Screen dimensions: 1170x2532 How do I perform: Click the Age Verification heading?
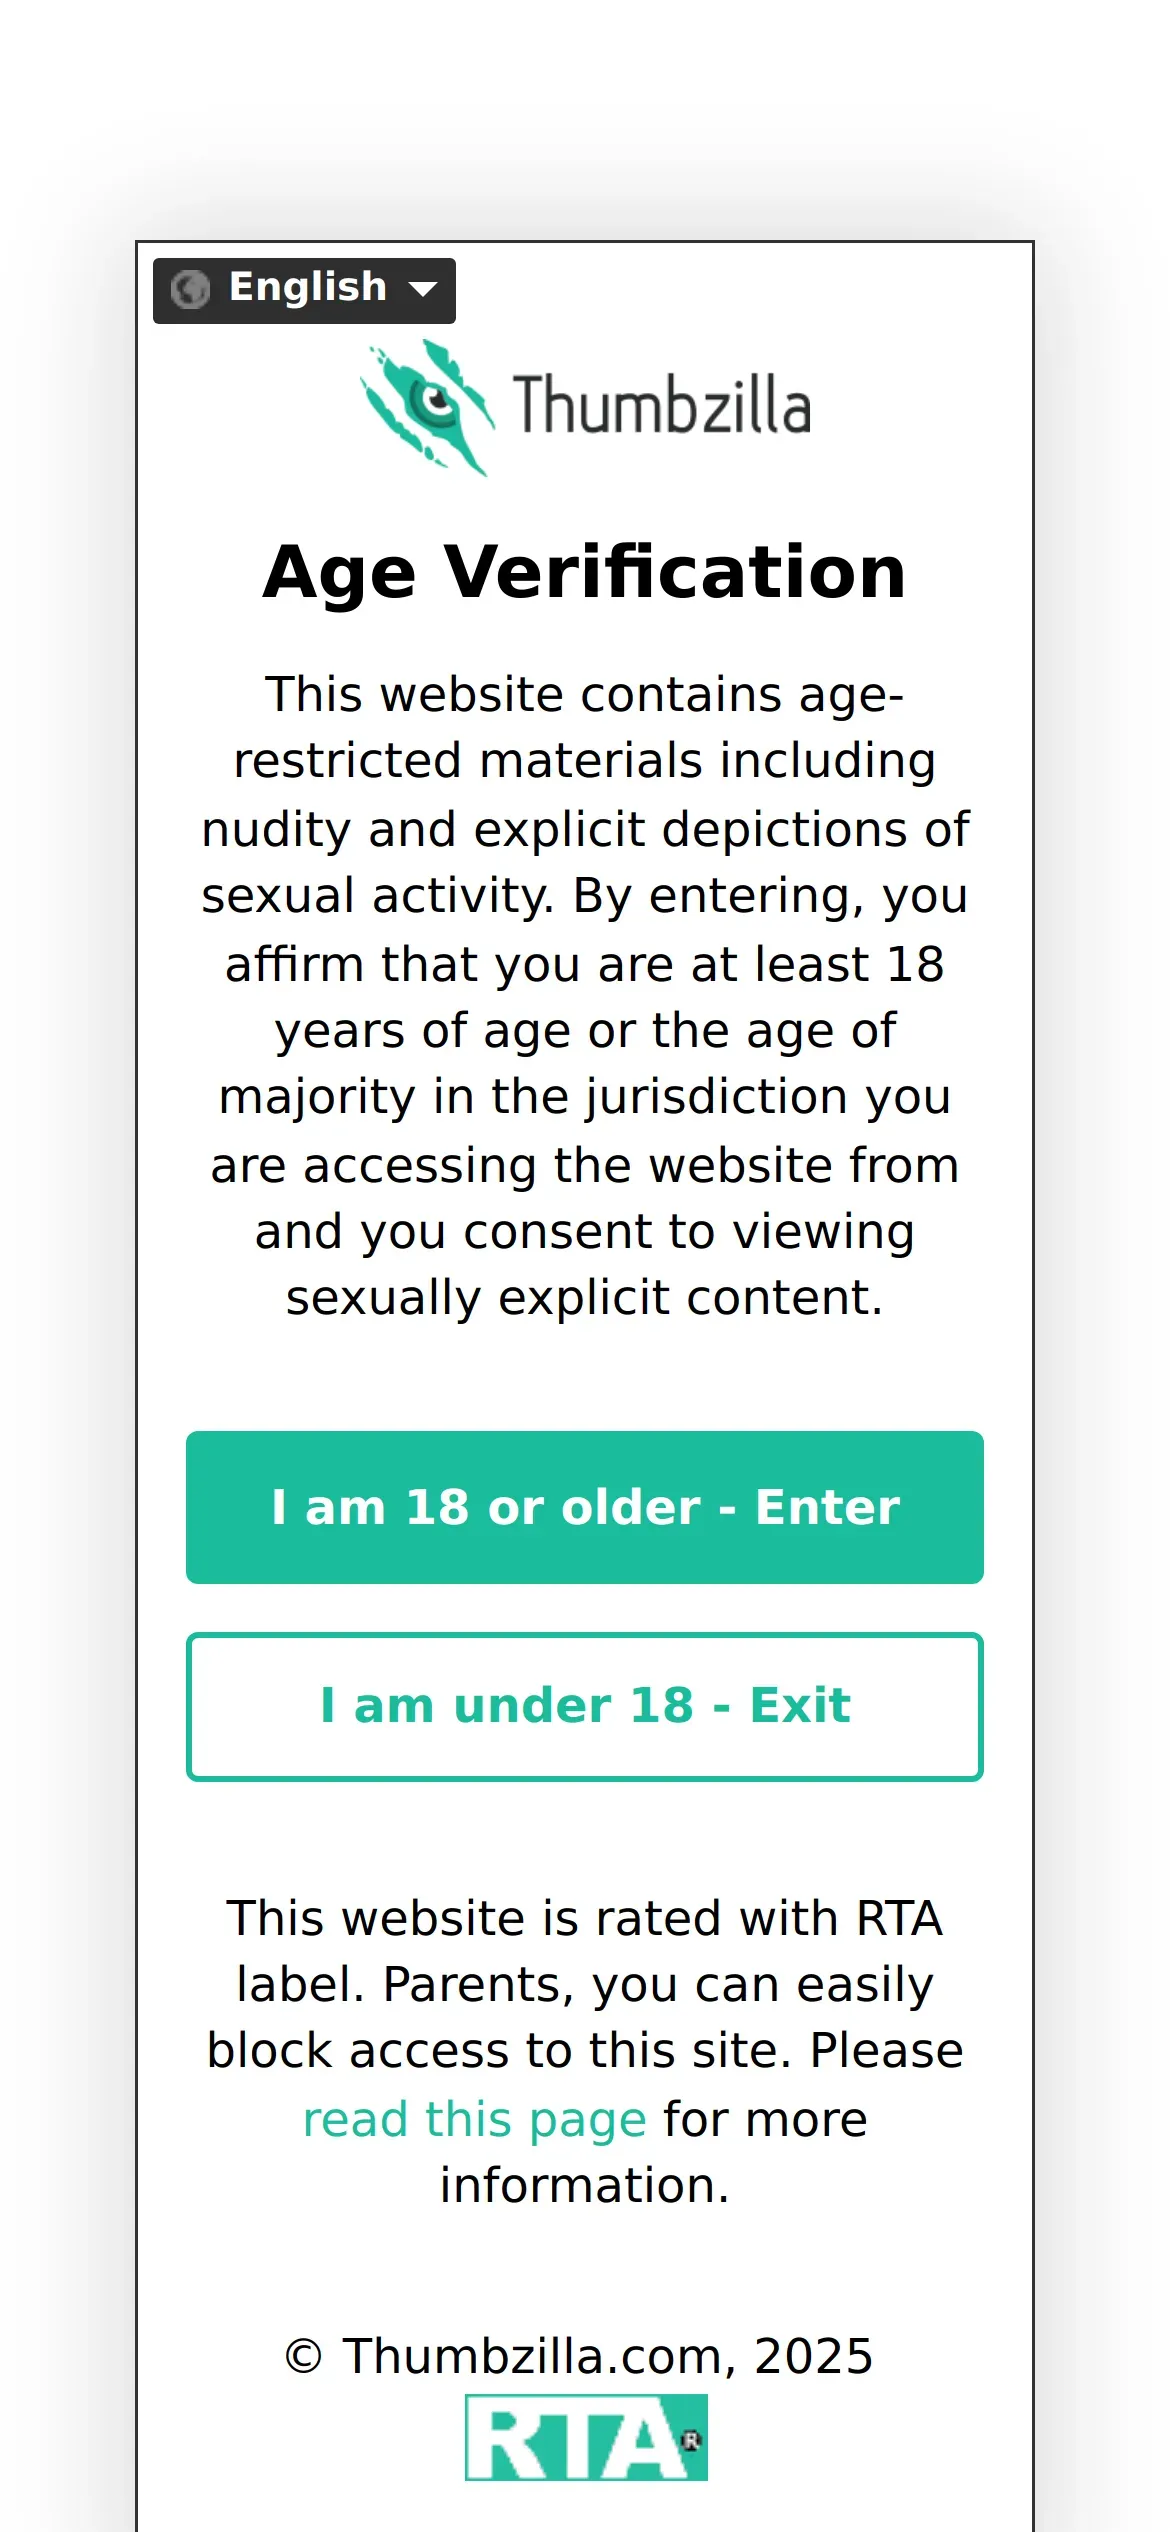(x=585, y=572)
